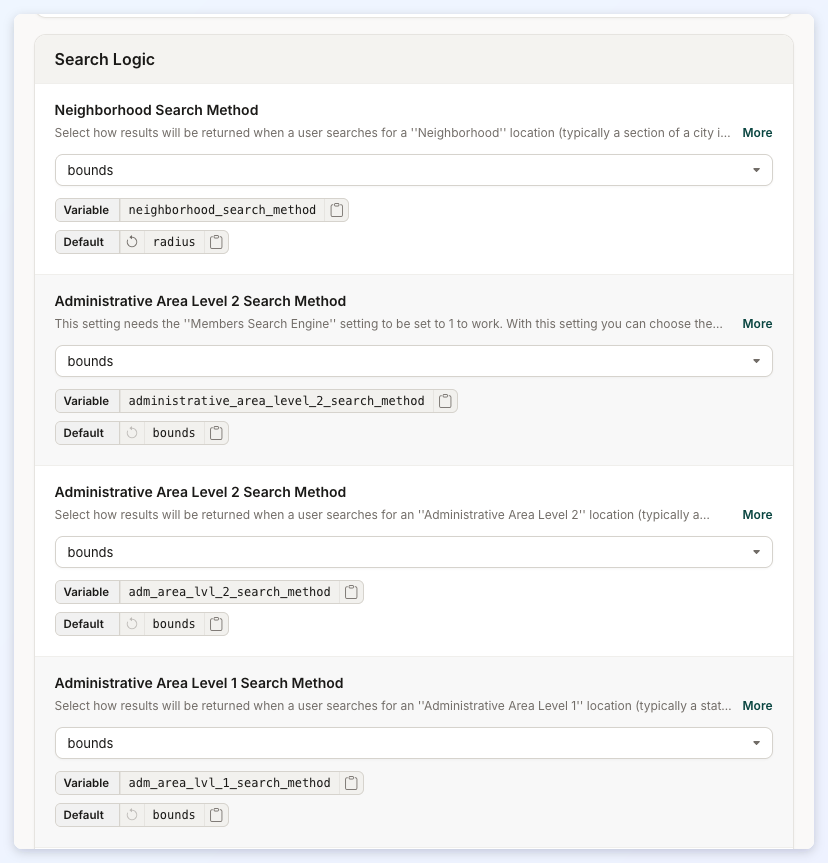828x863 pixels.
Task: Select the adm_area_lvl_2_search_method variable text
Action: (229, 592)
